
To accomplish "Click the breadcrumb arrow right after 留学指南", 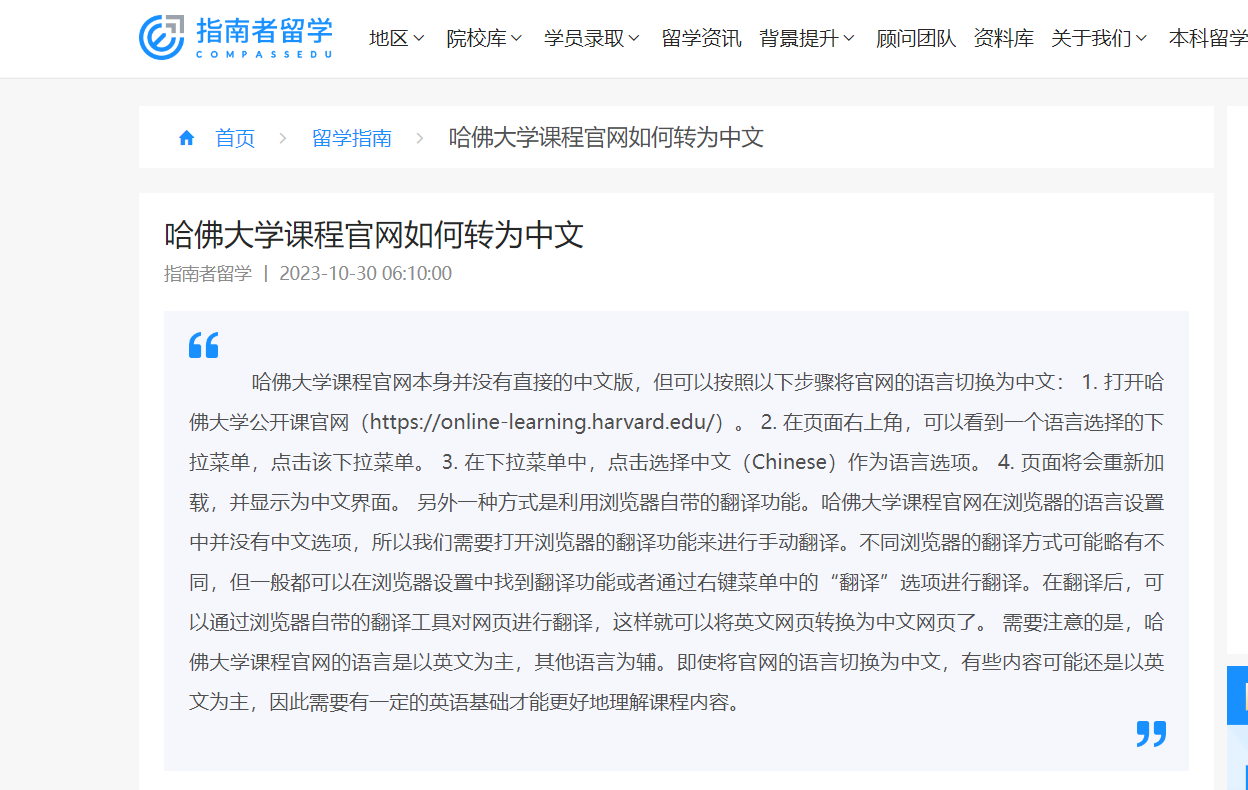I will 420,138.
